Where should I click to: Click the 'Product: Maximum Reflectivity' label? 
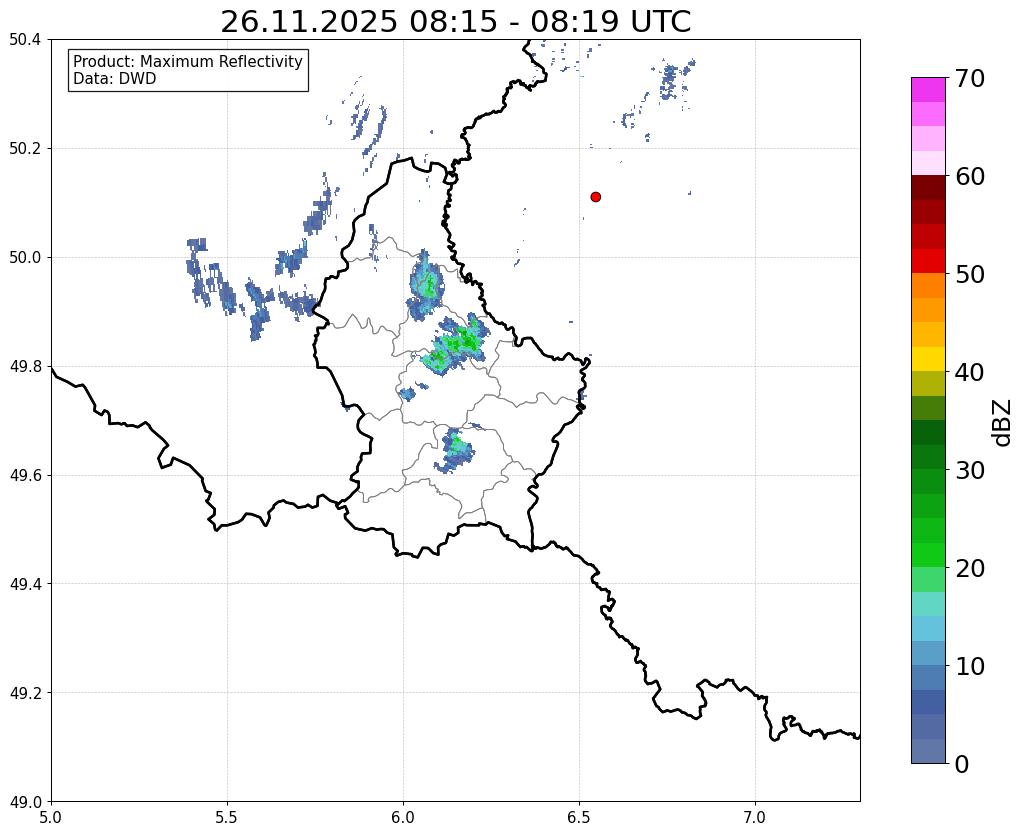188,61
